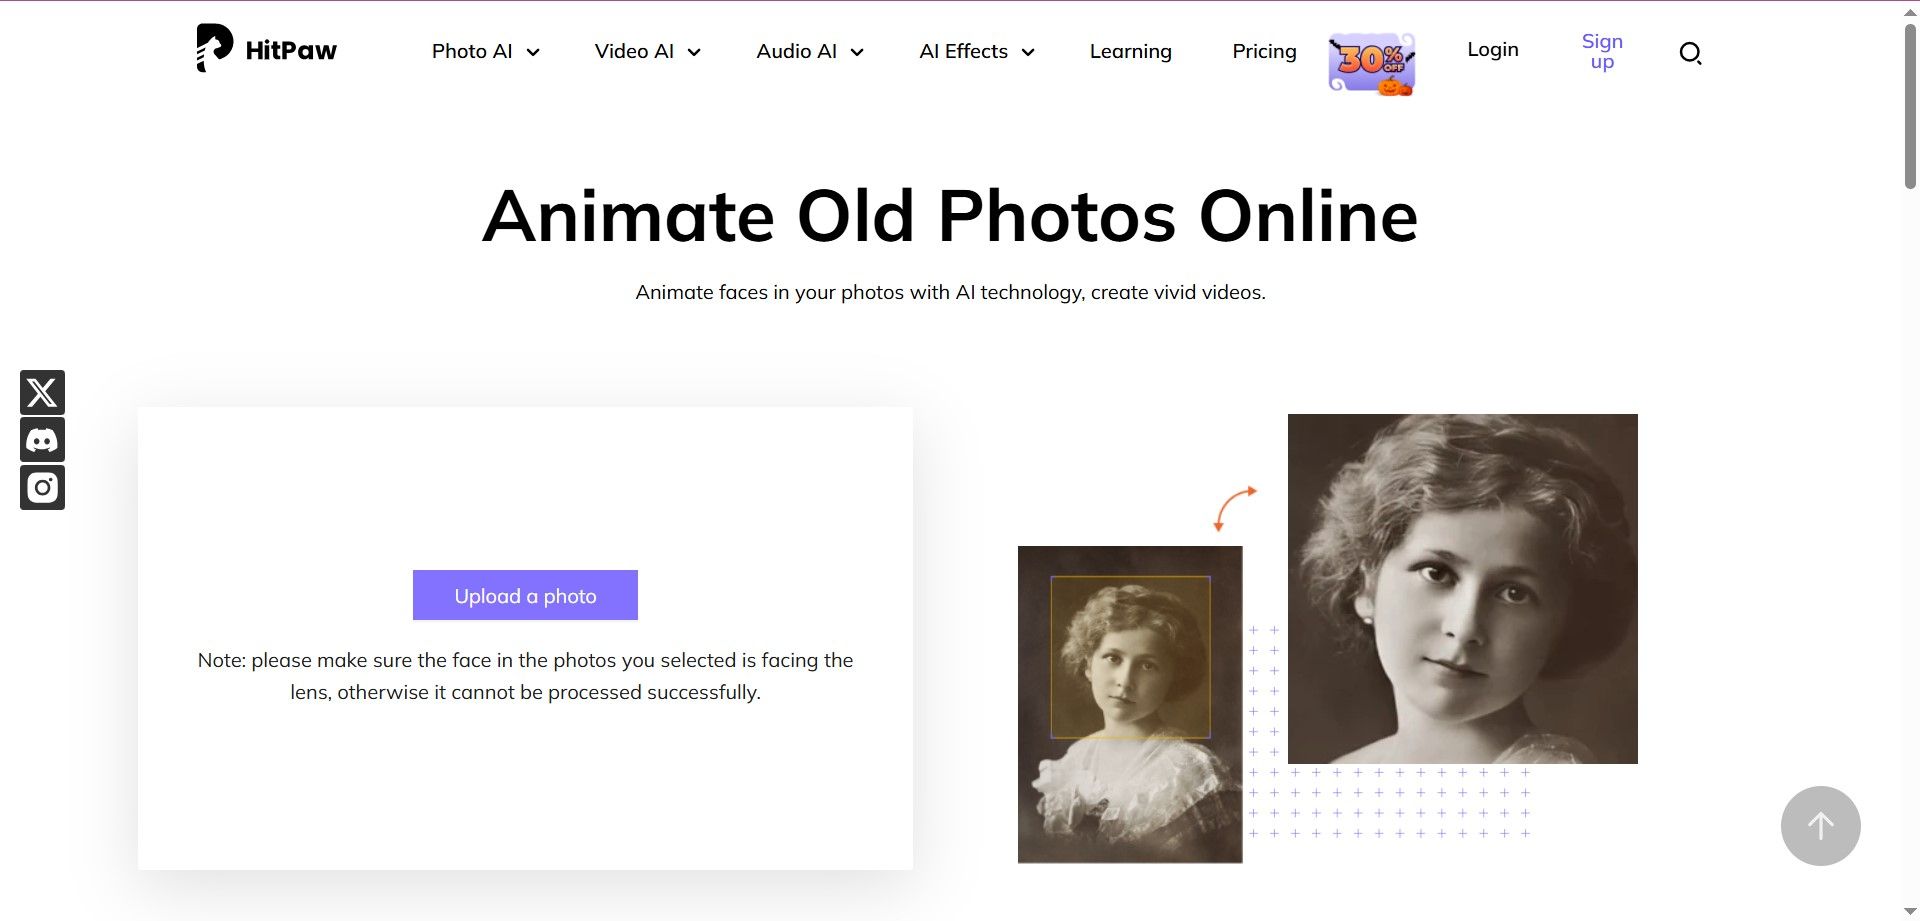Click the search magnifier icon
The height and width of the screenshot is (921, 1920).
(x=1690, y=53)
